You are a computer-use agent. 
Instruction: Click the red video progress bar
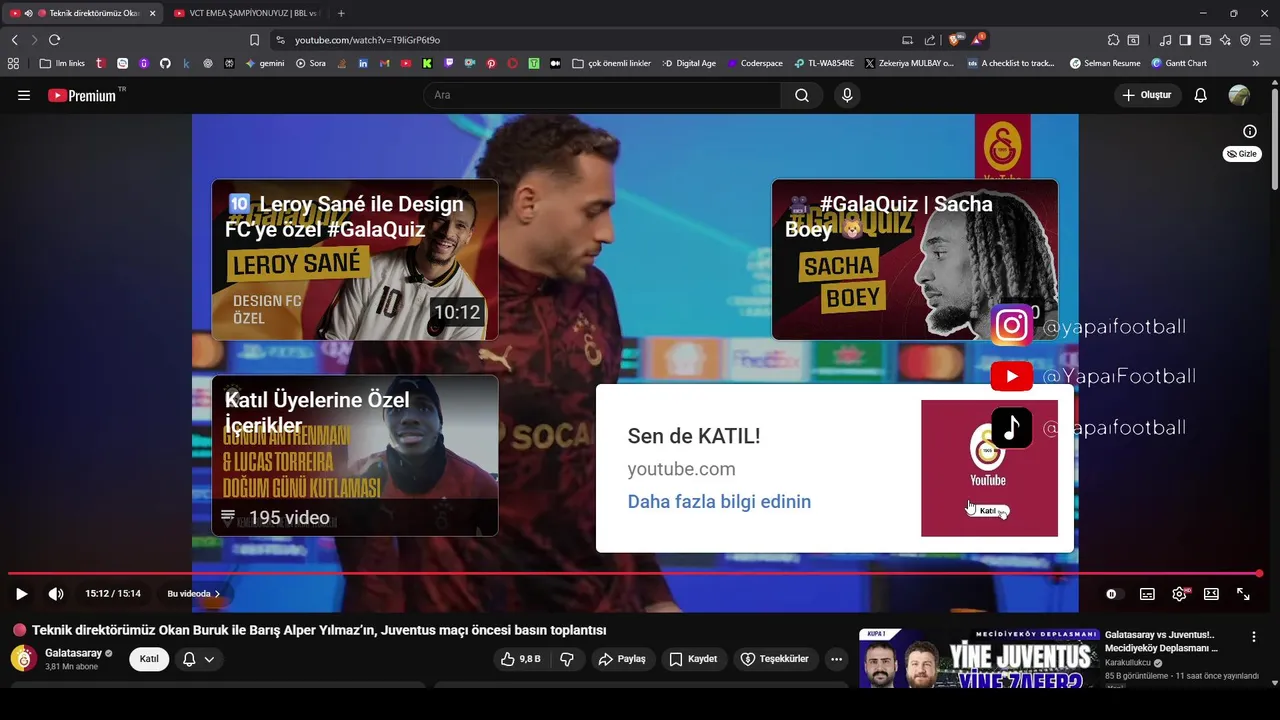(x=634, y=574)
